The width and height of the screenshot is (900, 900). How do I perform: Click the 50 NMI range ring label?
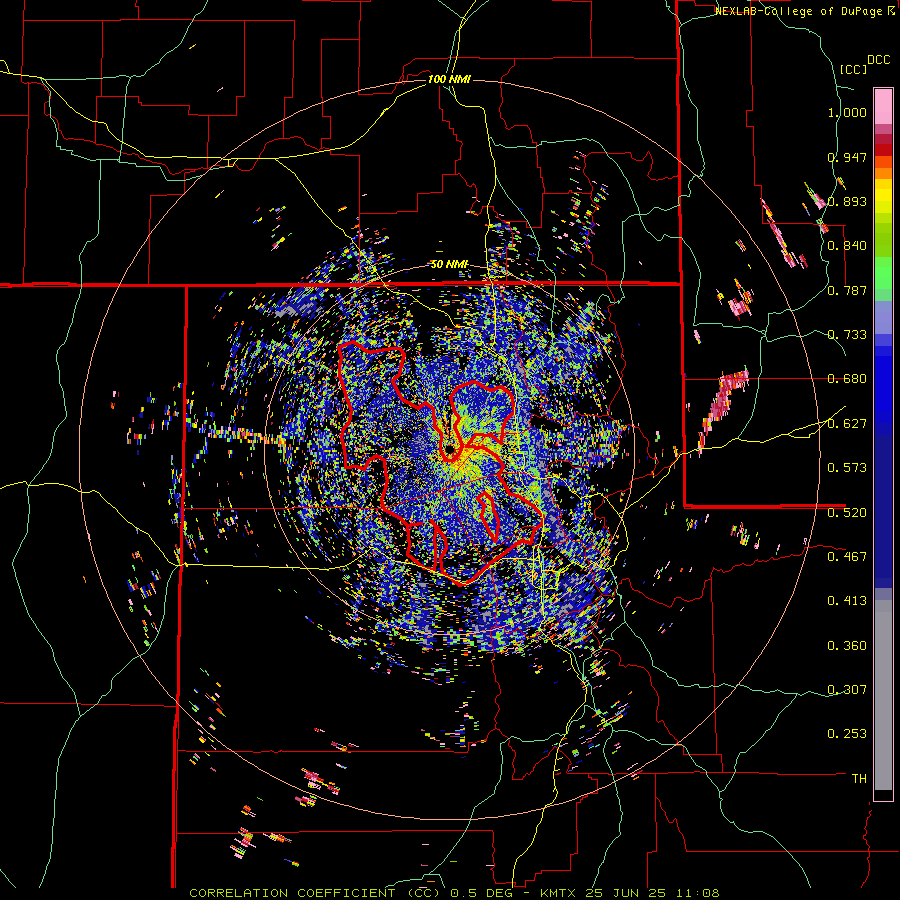[x=449, y=264]
